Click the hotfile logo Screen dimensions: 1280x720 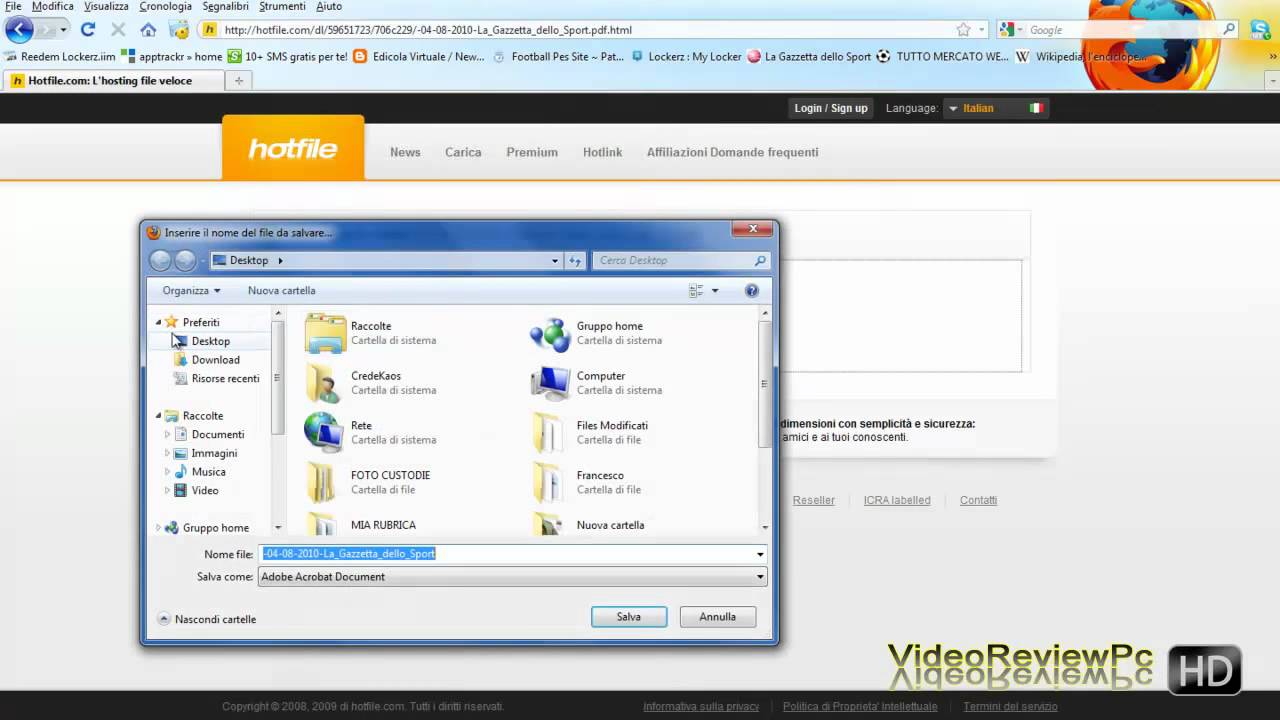coord(293,149)
